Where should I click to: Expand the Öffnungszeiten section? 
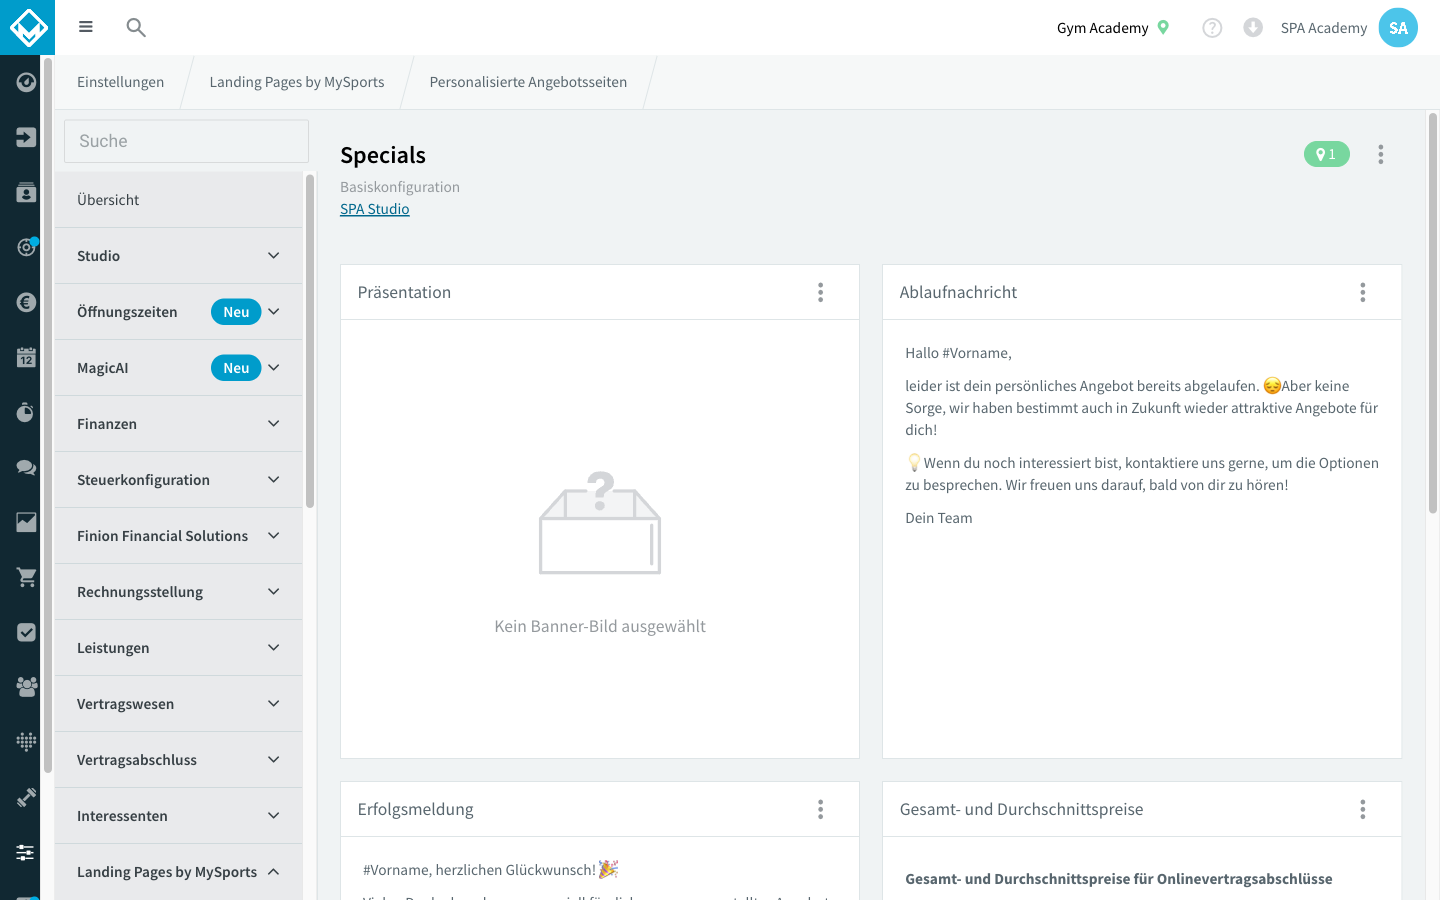pyautogui.click(x=179, y=312)
